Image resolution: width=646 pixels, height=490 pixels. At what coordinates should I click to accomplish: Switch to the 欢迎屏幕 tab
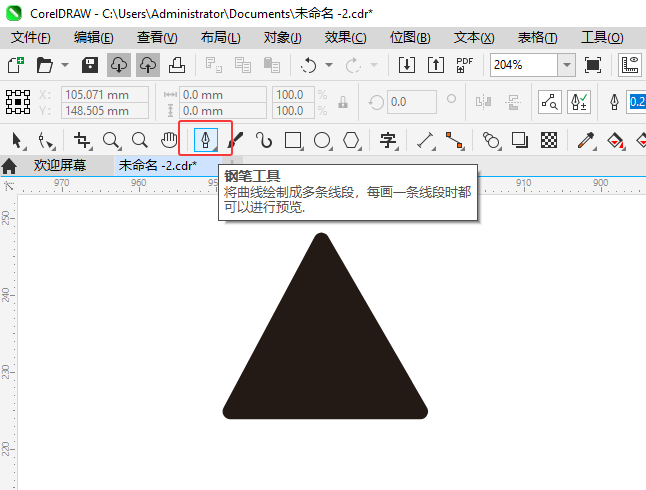pyautogui.click(x=60, y=166)
